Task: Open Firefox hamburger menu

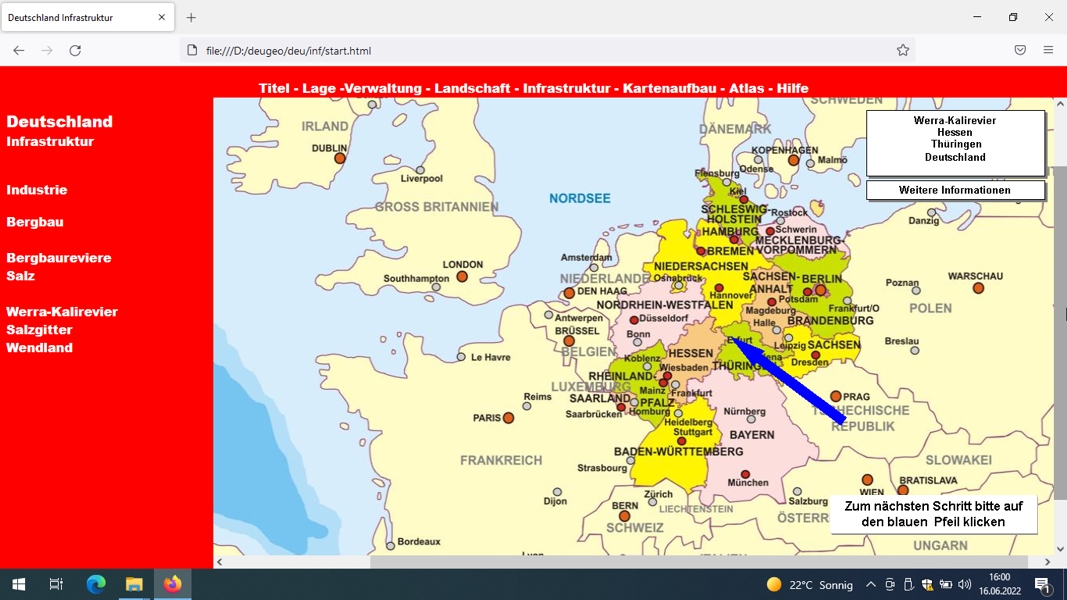Action: [1048, 50]
